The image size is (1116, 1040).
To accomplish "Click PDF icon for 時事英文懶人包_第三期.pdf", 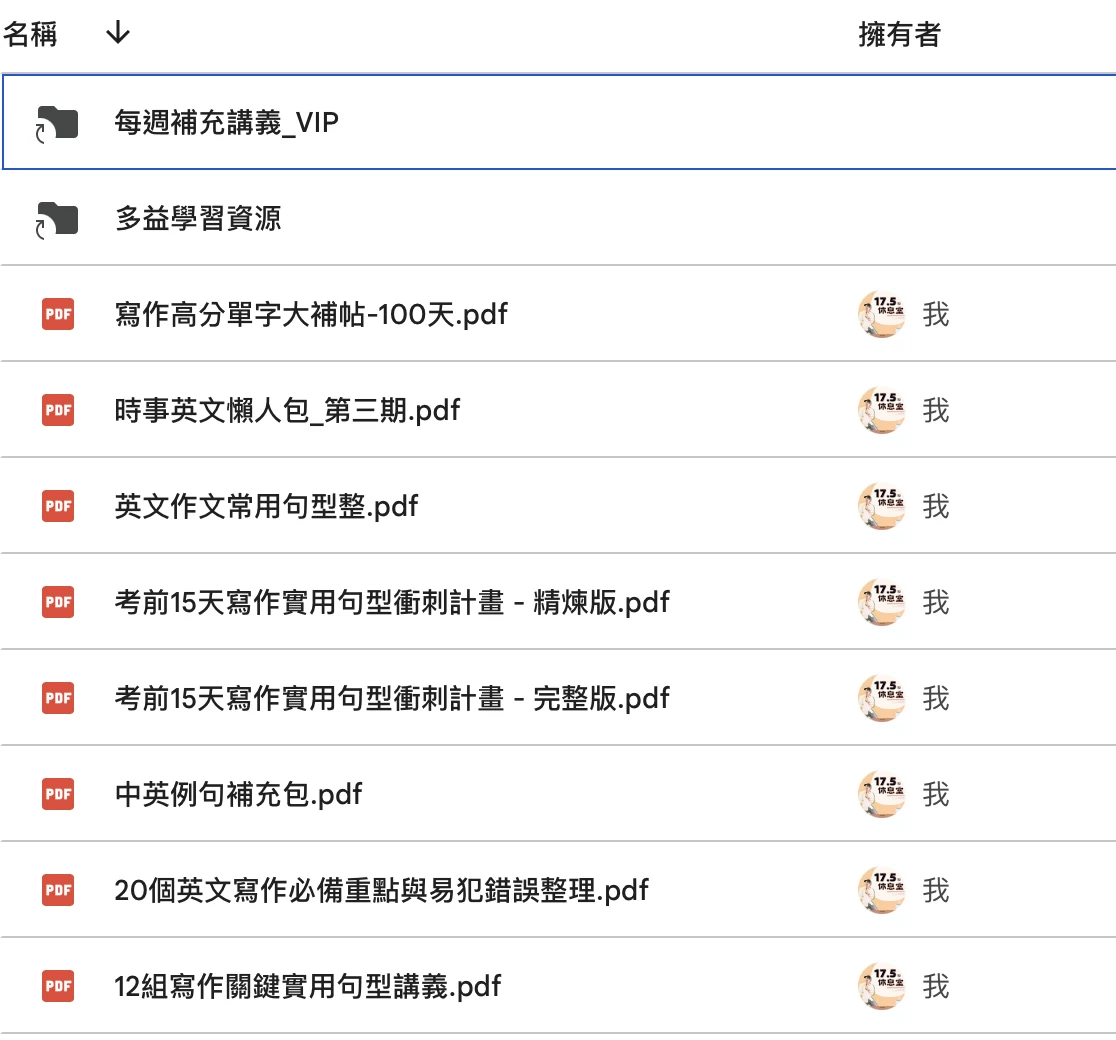I will [58, 411].
